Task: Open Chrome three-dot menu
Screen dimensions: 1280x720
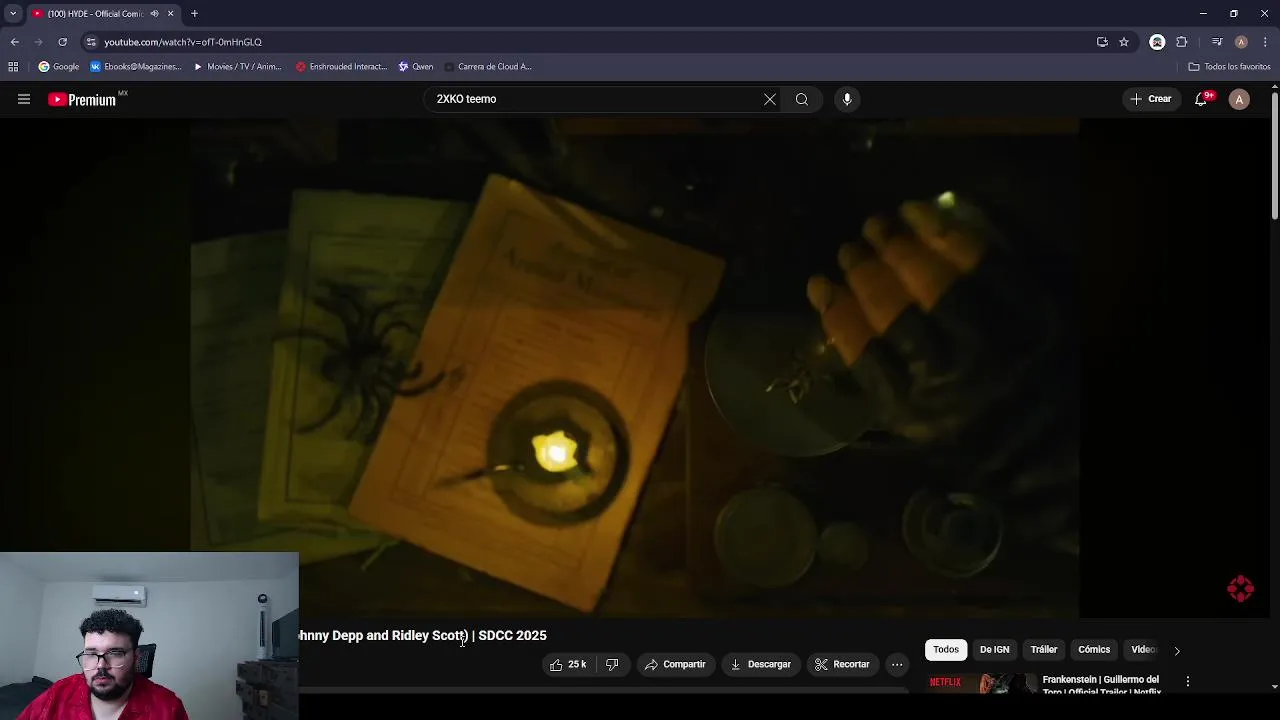Action: point(1265,42)
